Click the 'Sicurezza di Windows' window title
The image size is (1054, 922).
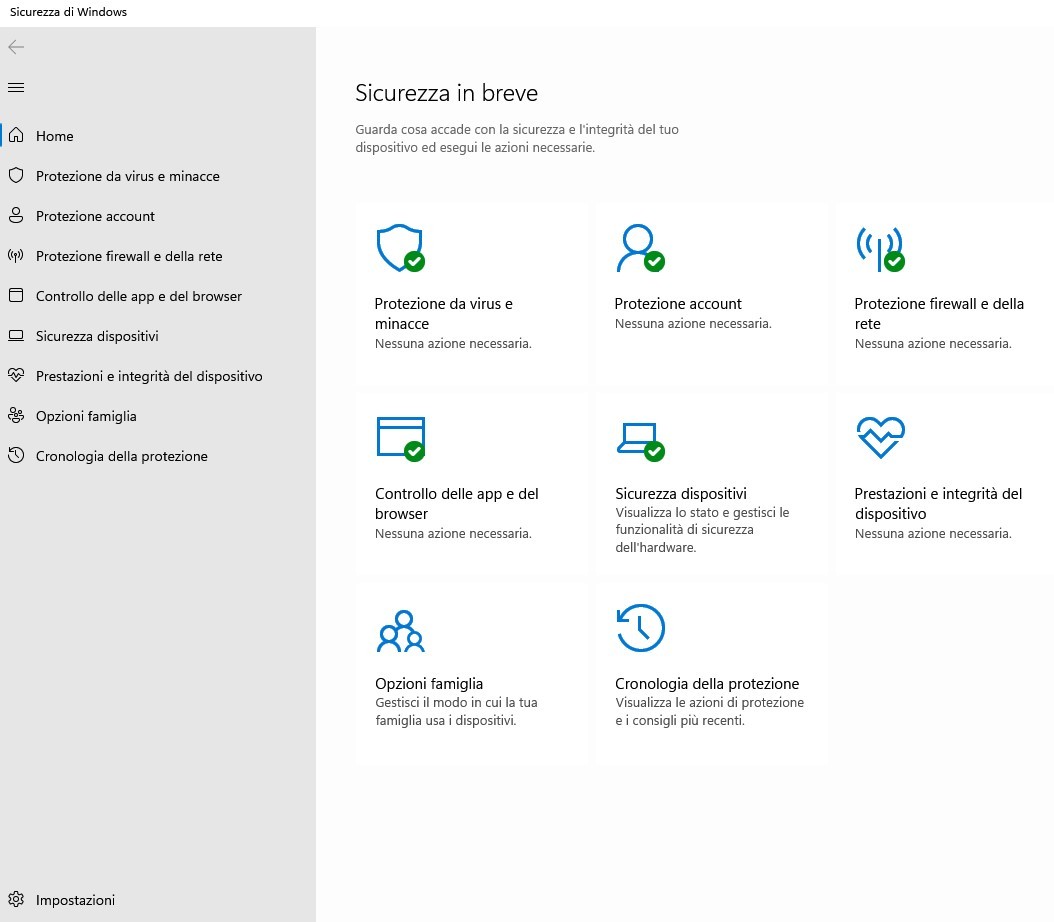[x=69, y=12]
